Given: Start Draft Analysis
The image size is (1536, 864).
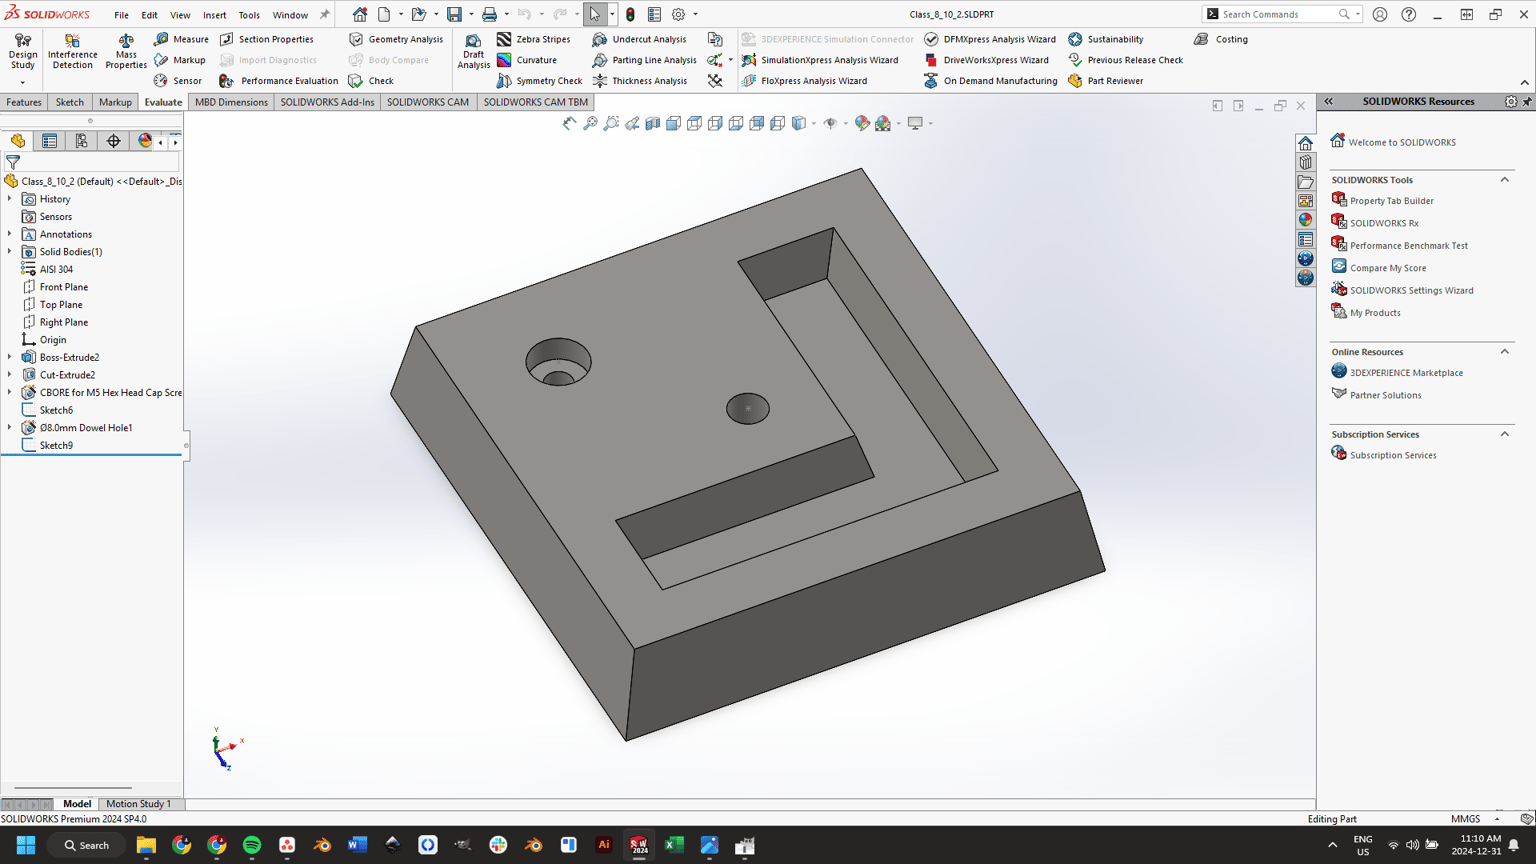Looking at the screenshot, I should [473, 52].
